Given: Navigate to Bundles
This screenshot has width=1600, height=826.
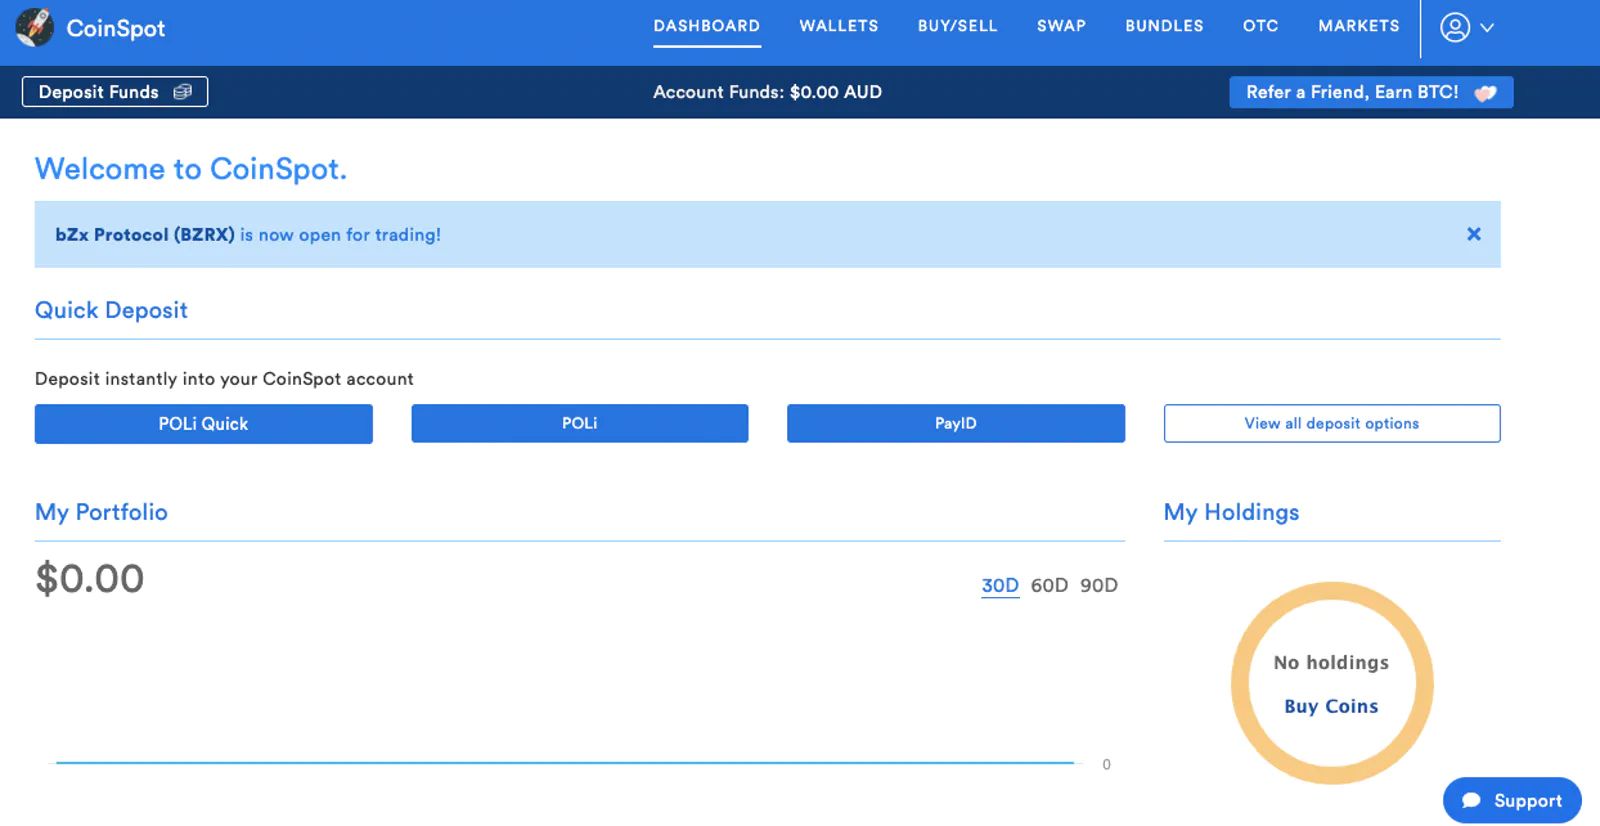Looking at the screenshot, I should (1164, 26).
